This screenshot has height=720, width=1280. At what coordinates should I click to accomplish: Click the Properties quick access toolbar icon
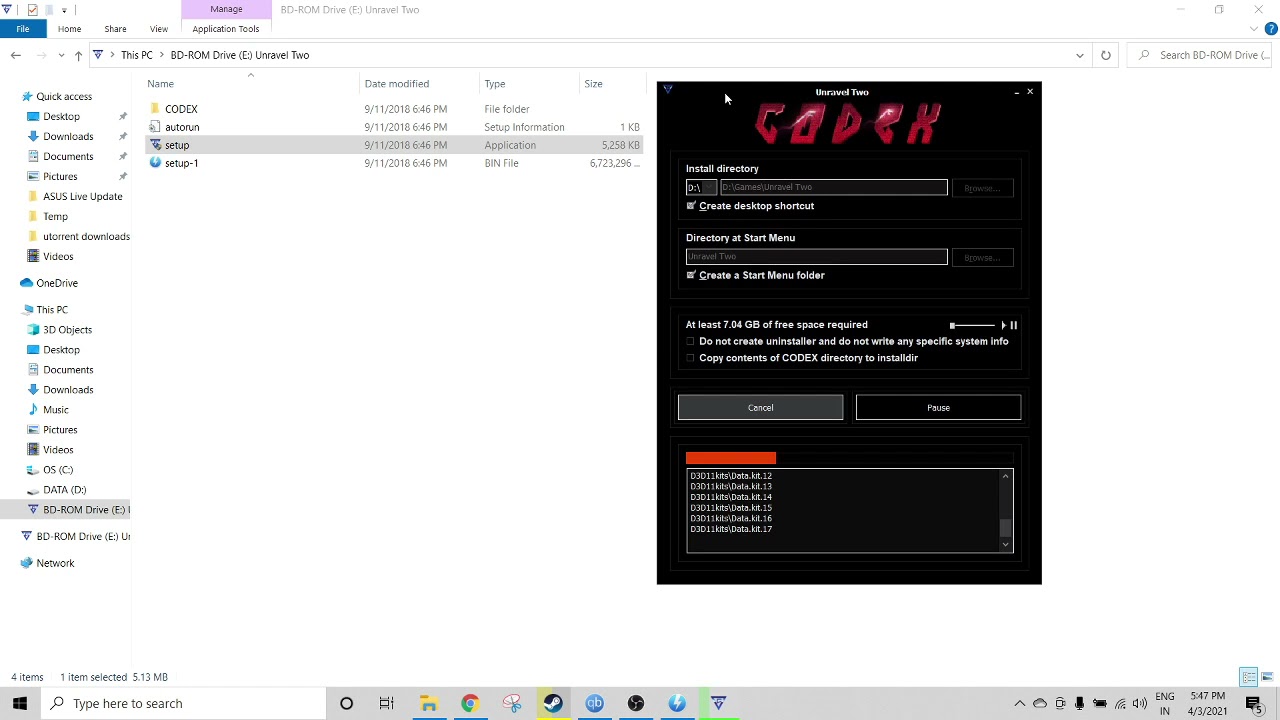[32, 10]
